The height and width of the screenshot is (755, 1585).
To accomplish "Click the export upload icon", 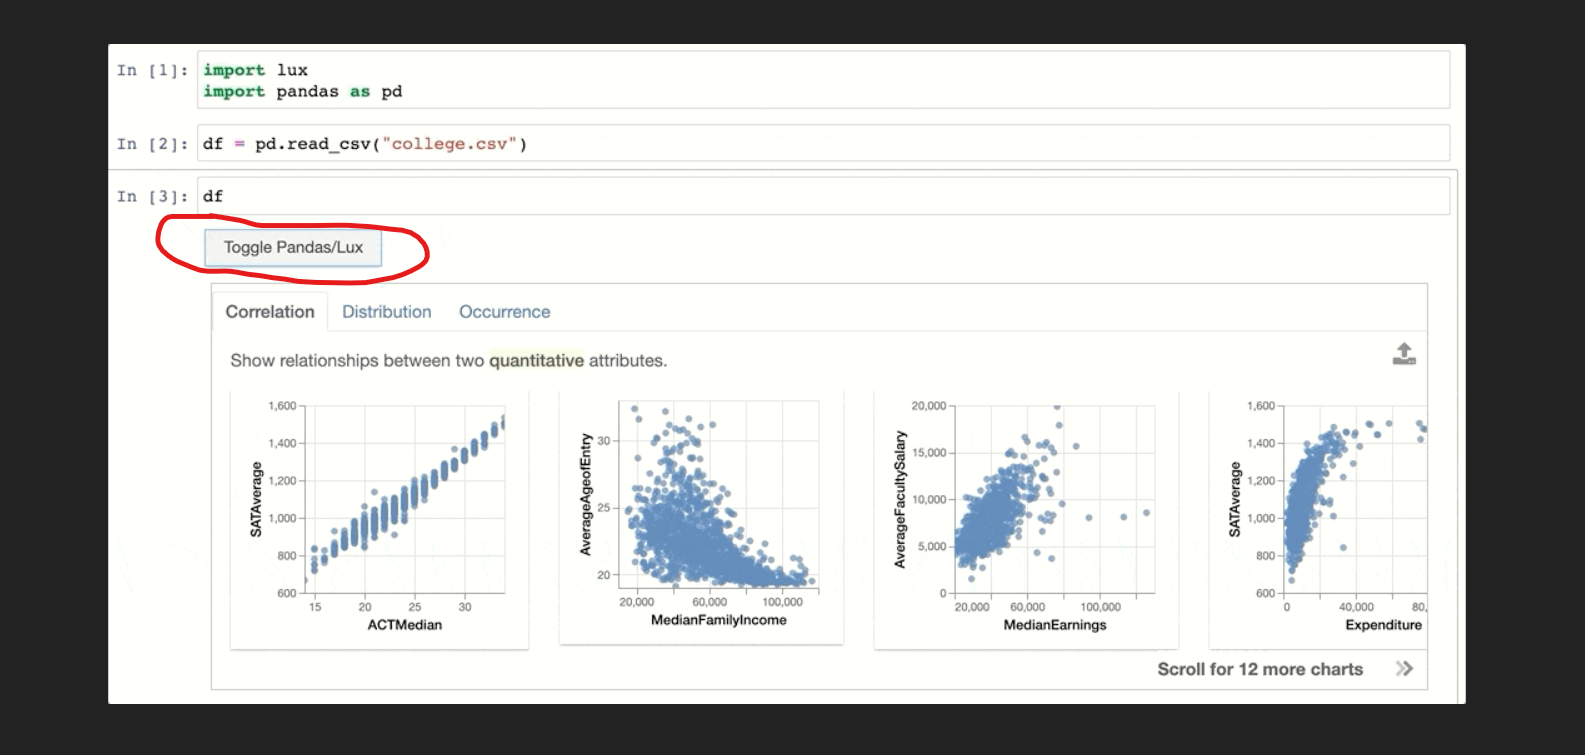I will (x=1404, y=354).
